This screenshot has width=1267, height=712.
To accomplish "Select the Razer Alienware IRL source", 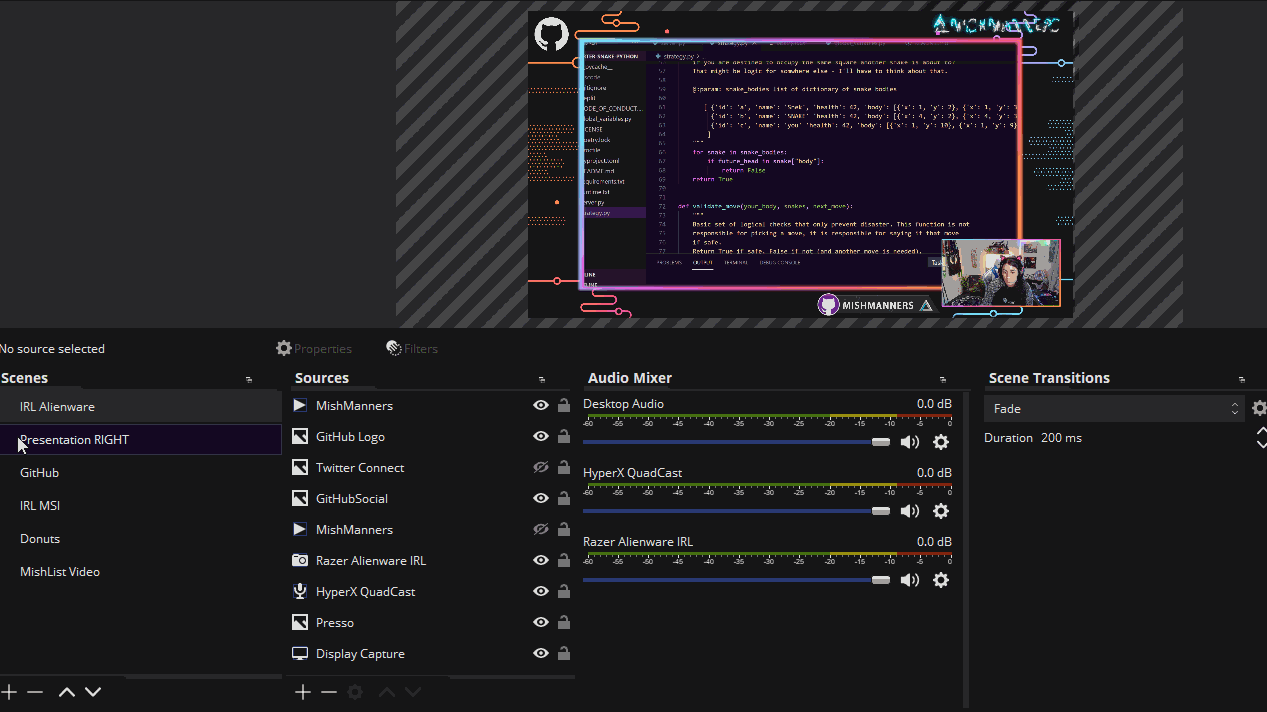I will click(x=370, y=561).
